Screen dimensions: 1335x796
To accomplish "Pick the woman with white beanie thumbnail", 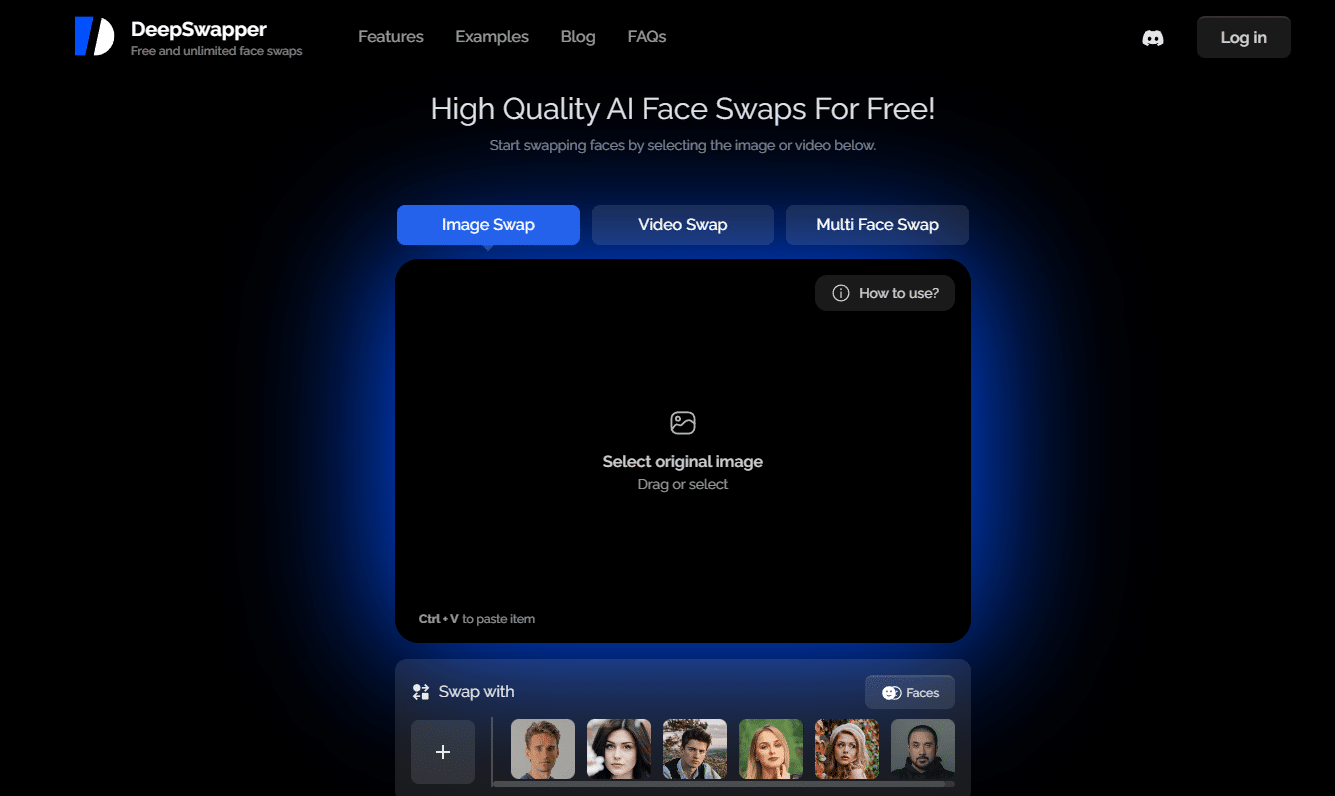I will tap(847, 749).
